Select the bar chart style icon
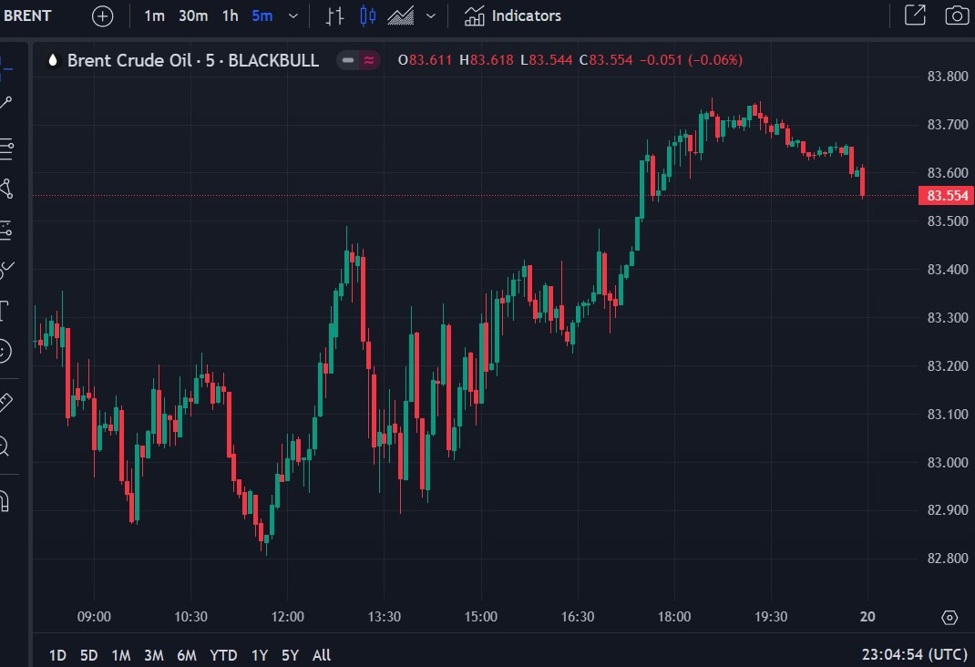 [x=335, y=16]
